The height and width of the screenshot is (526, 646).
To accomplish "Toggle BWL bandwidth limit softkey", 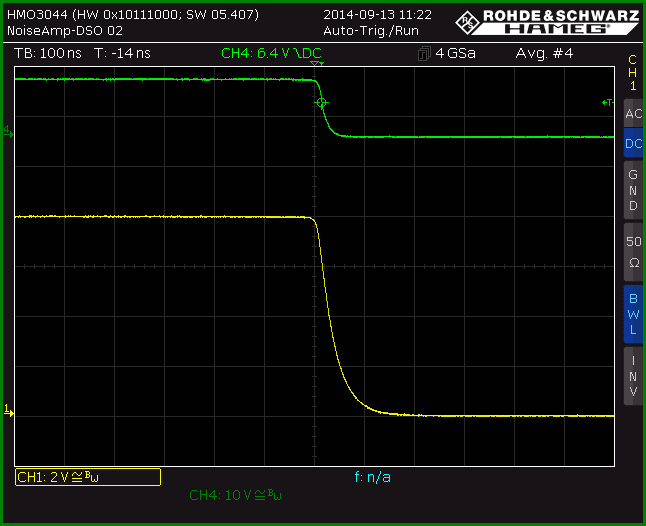I will (x=633, y=314).
